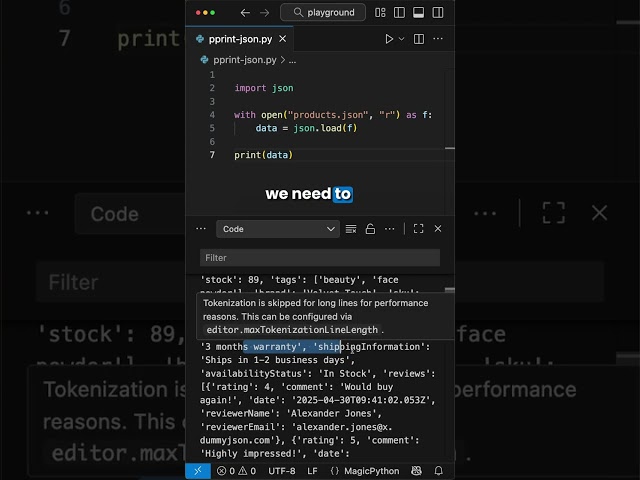Click the output panel scrollbar
640x480 pixels.
[449, 290]
